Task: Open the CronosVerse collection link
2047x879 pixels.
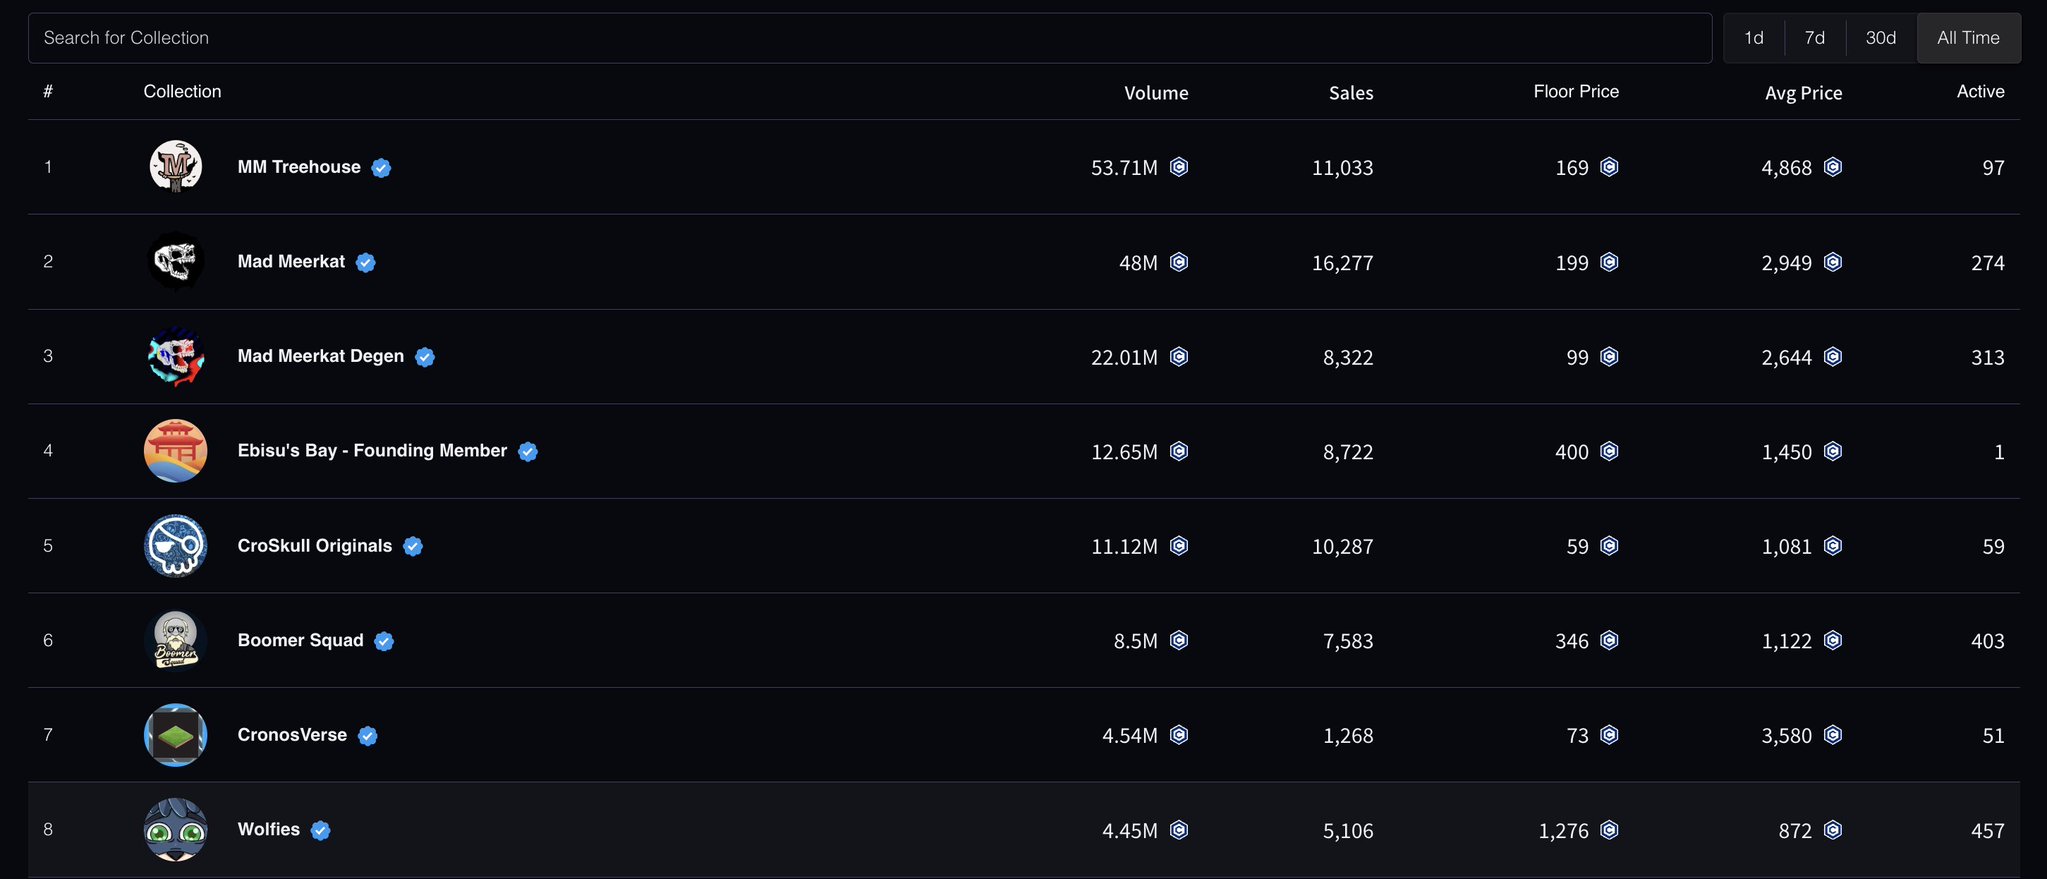Action: point(292,735)
